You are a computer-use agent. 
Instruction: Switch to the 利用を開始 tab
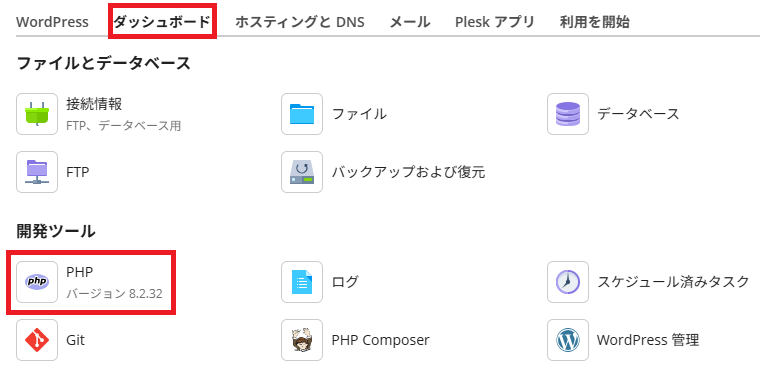click(594, 22)
